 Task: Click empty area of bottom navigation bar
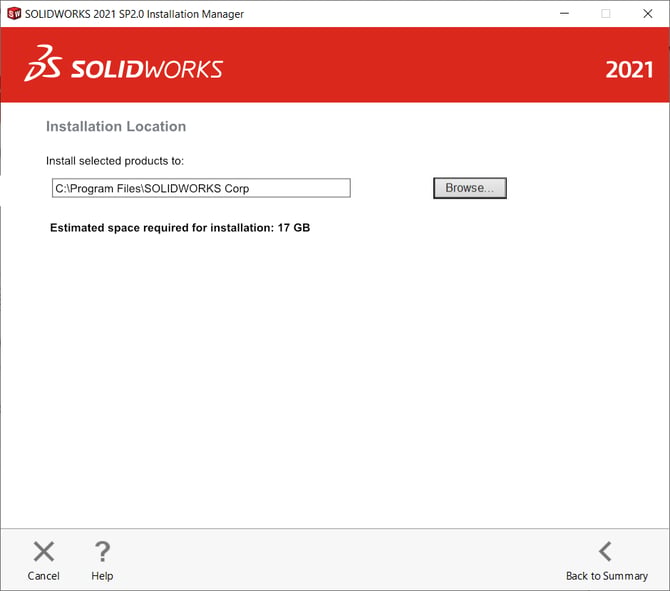tap(330, 558)
